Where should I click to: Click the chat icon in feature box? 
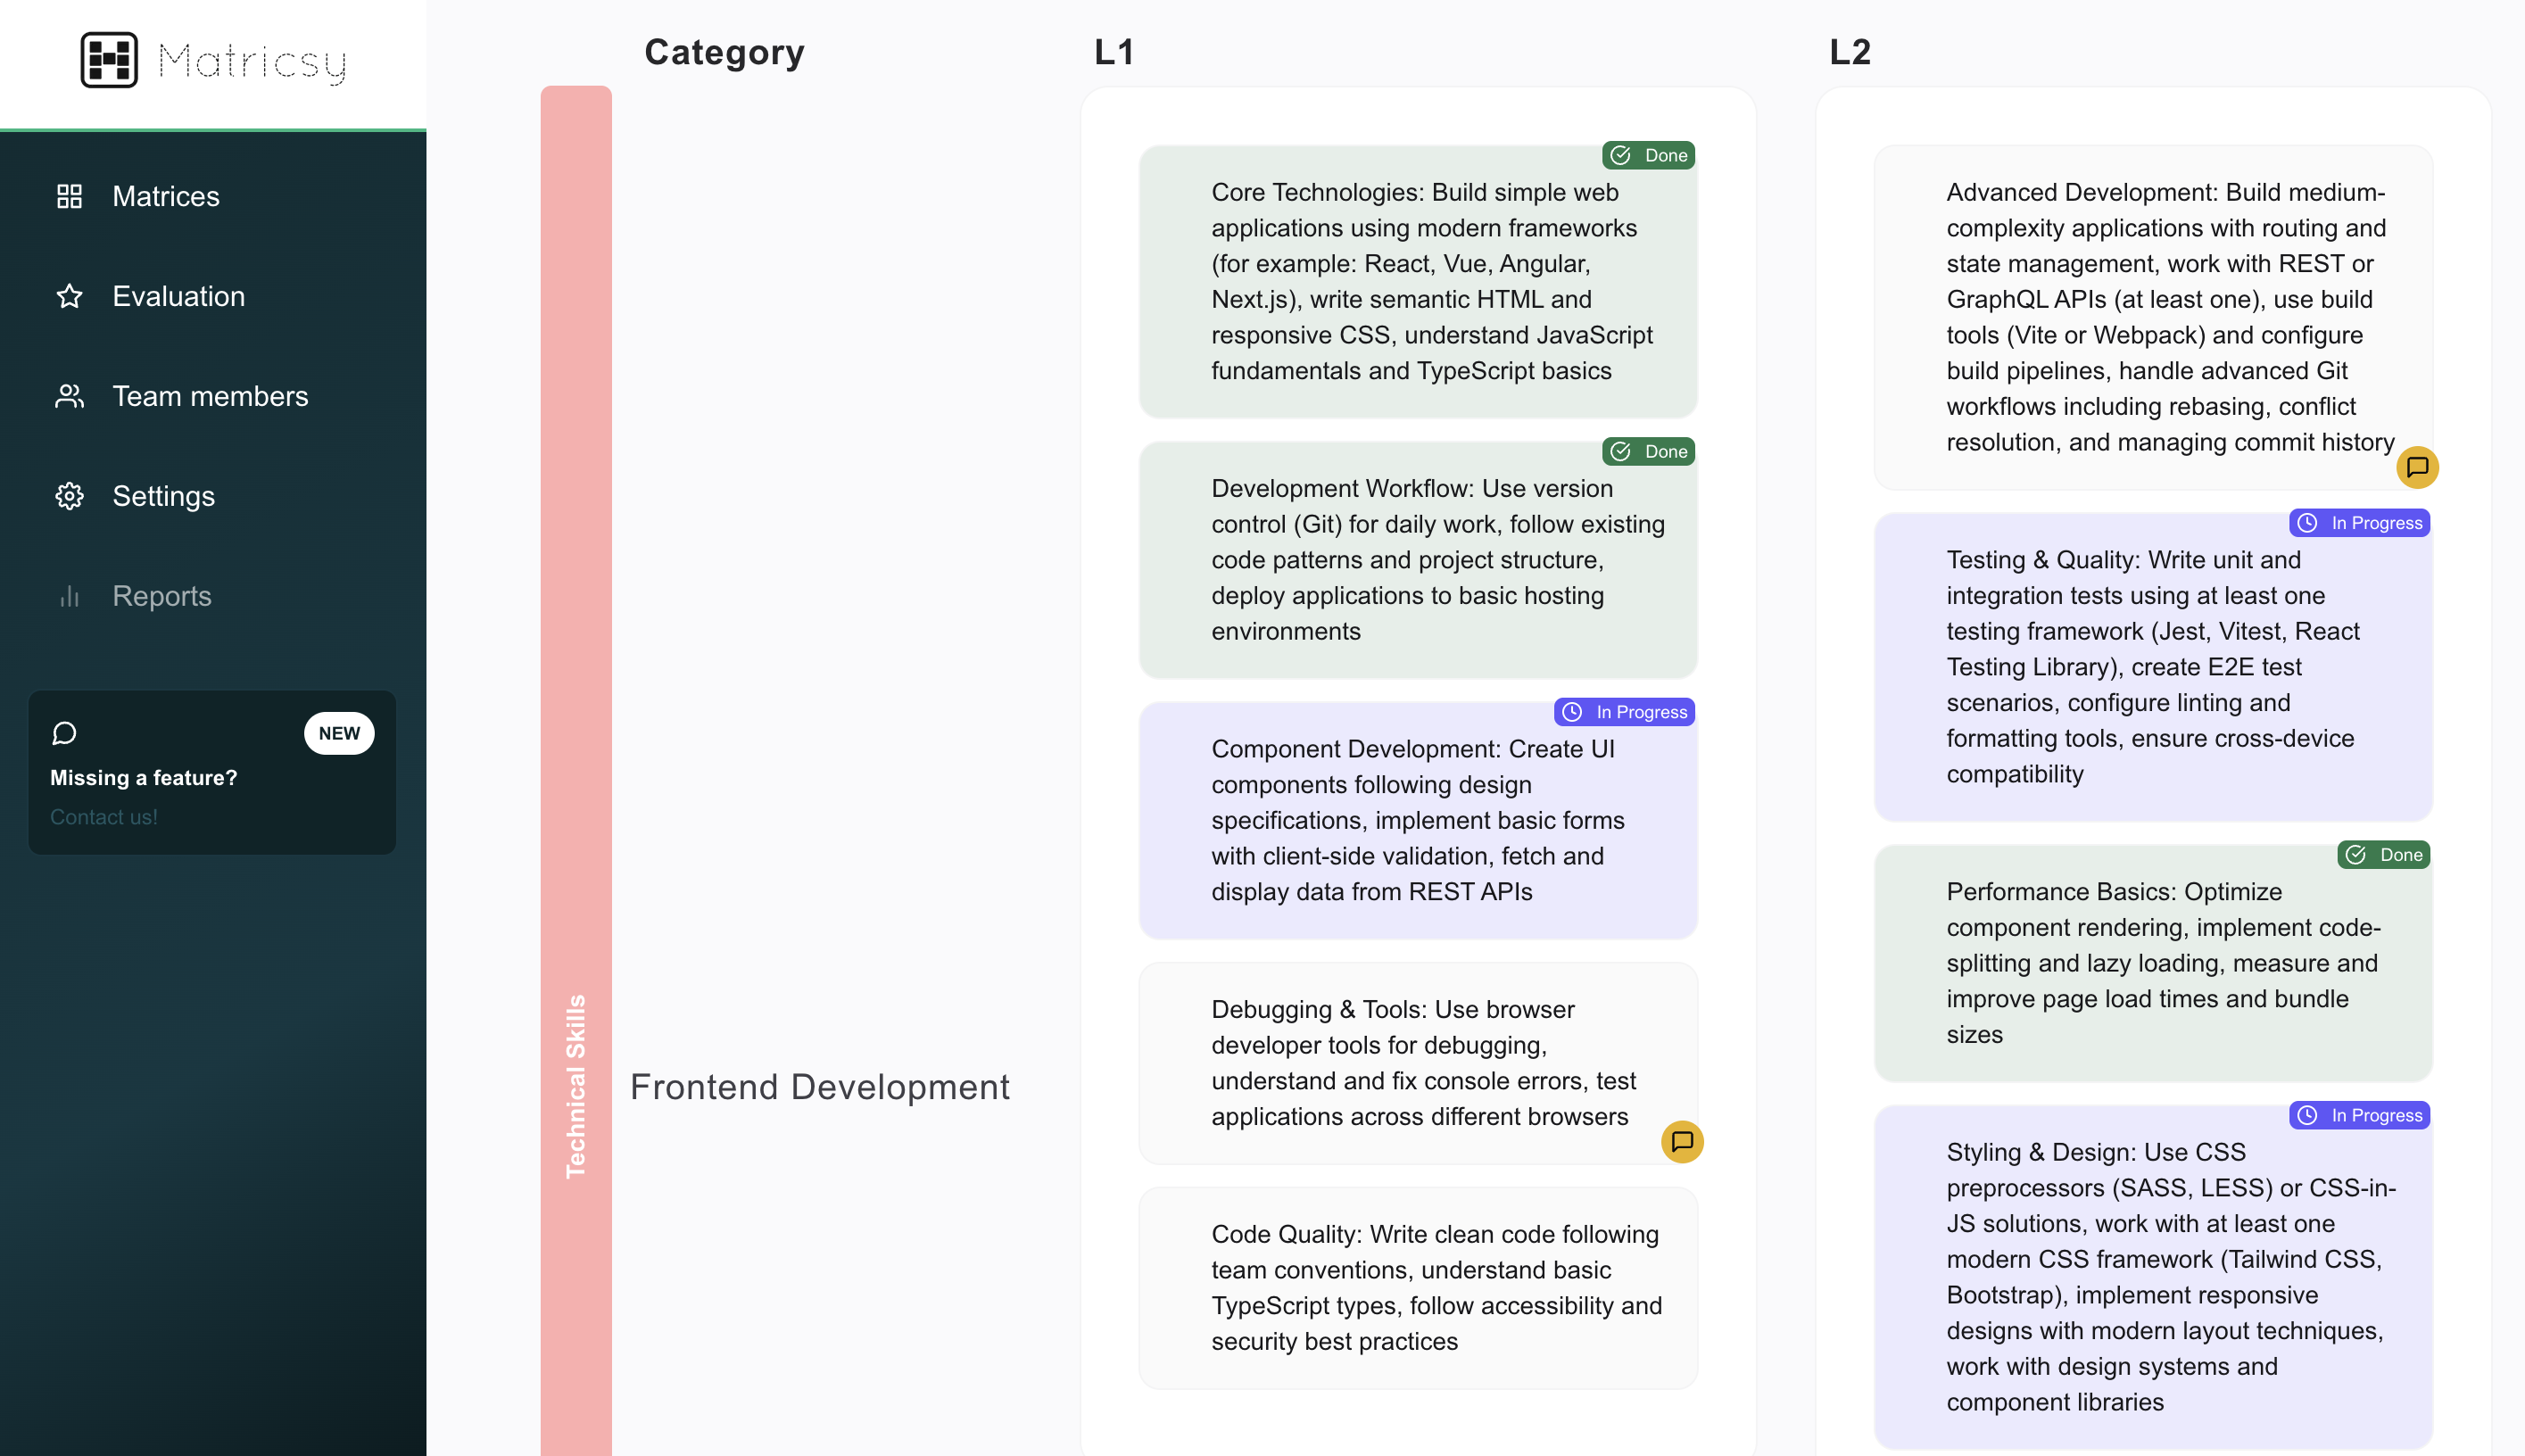pos(65,733)
